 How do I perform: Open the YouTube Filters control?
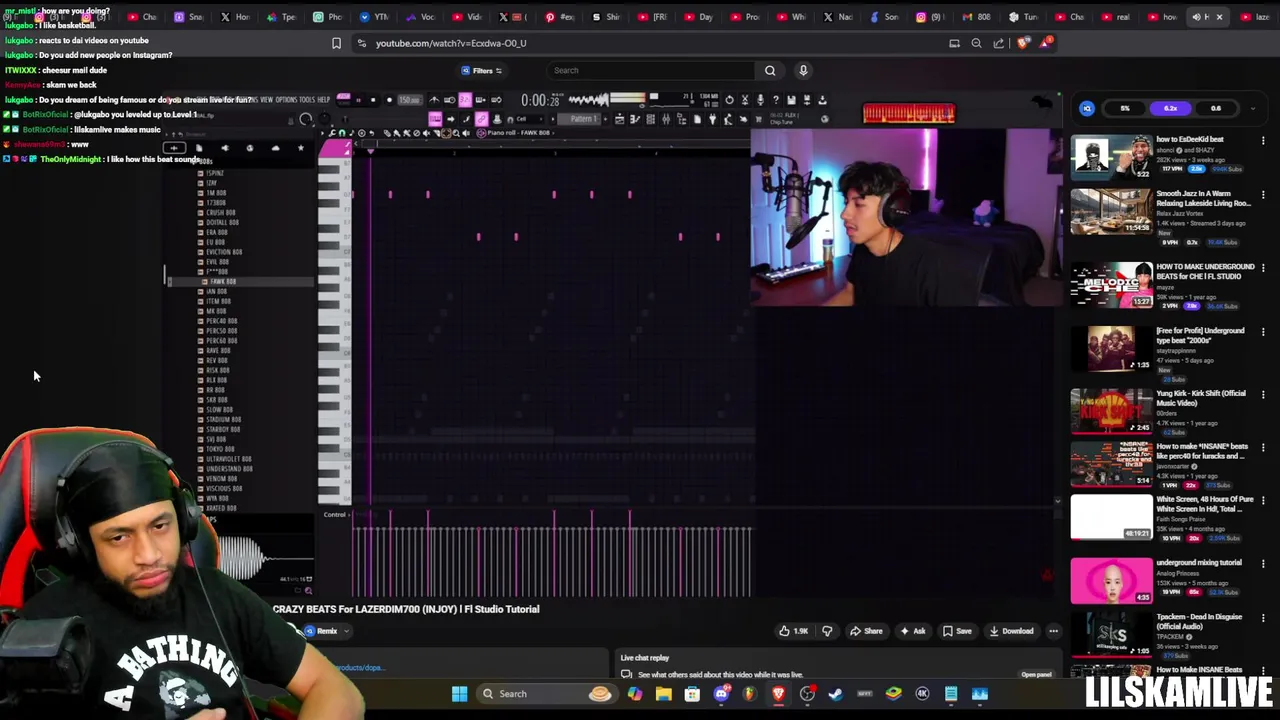482,70
